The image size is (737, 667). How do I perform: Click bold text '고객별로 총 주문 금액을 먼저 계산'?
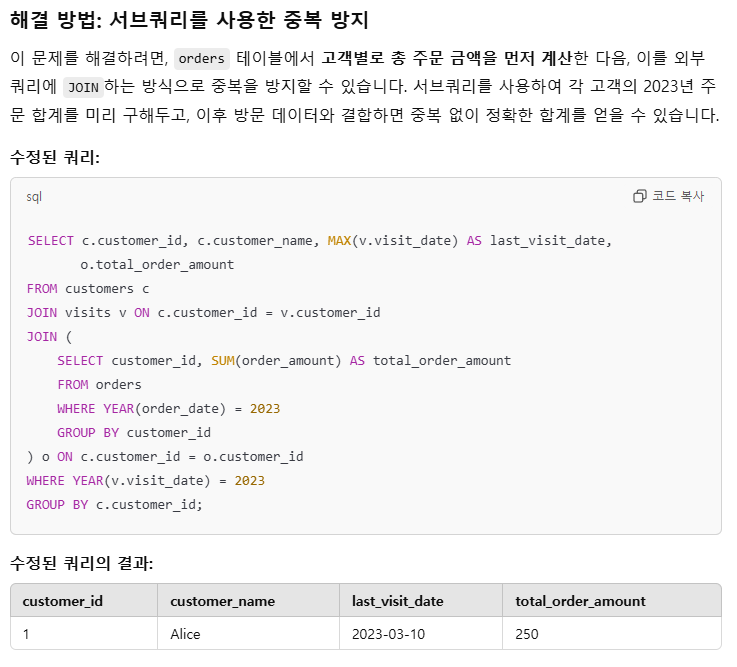point(447,58)
